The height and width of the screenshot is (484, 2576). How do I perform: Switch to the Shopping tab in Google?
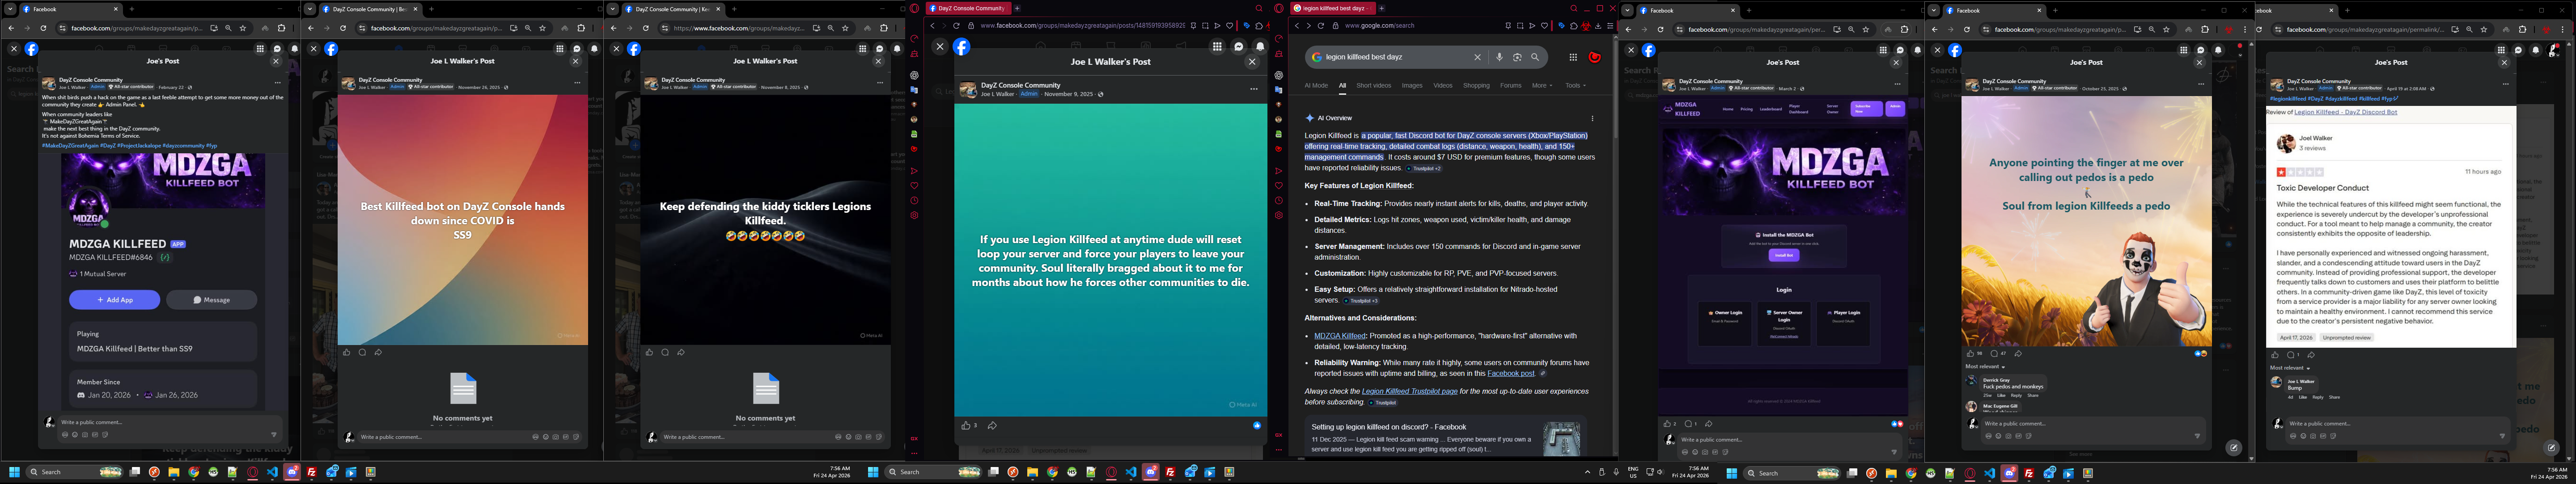(1476, 86)
